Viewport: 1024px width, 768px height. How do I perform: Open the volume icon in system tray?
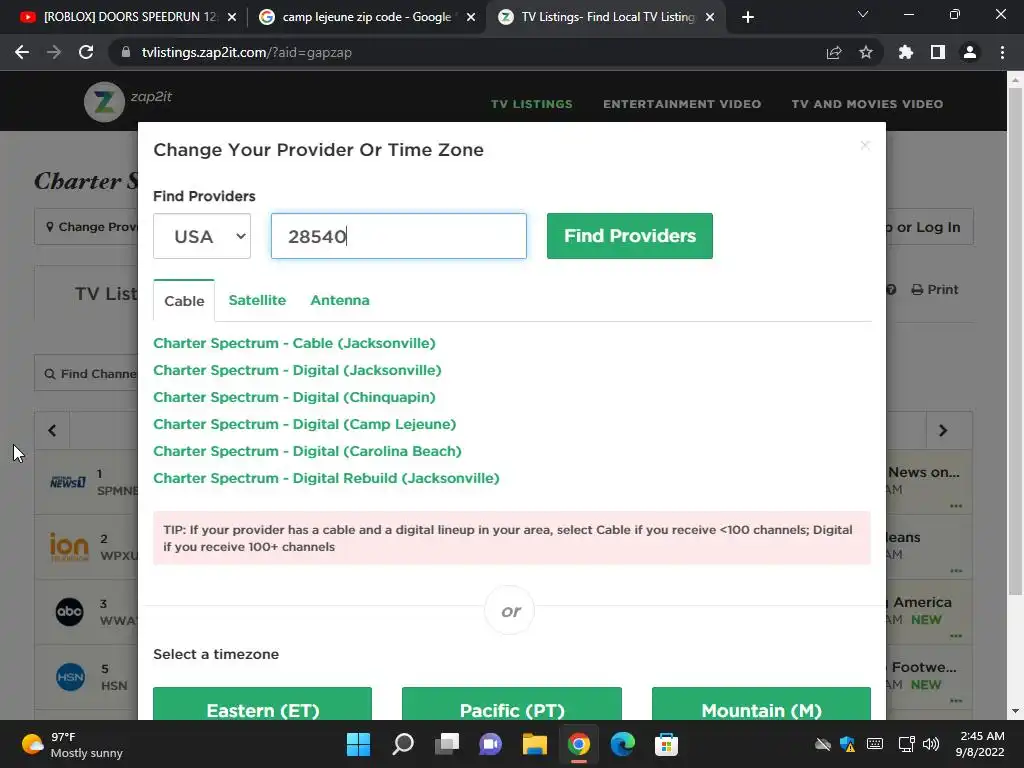click(931, 744)
